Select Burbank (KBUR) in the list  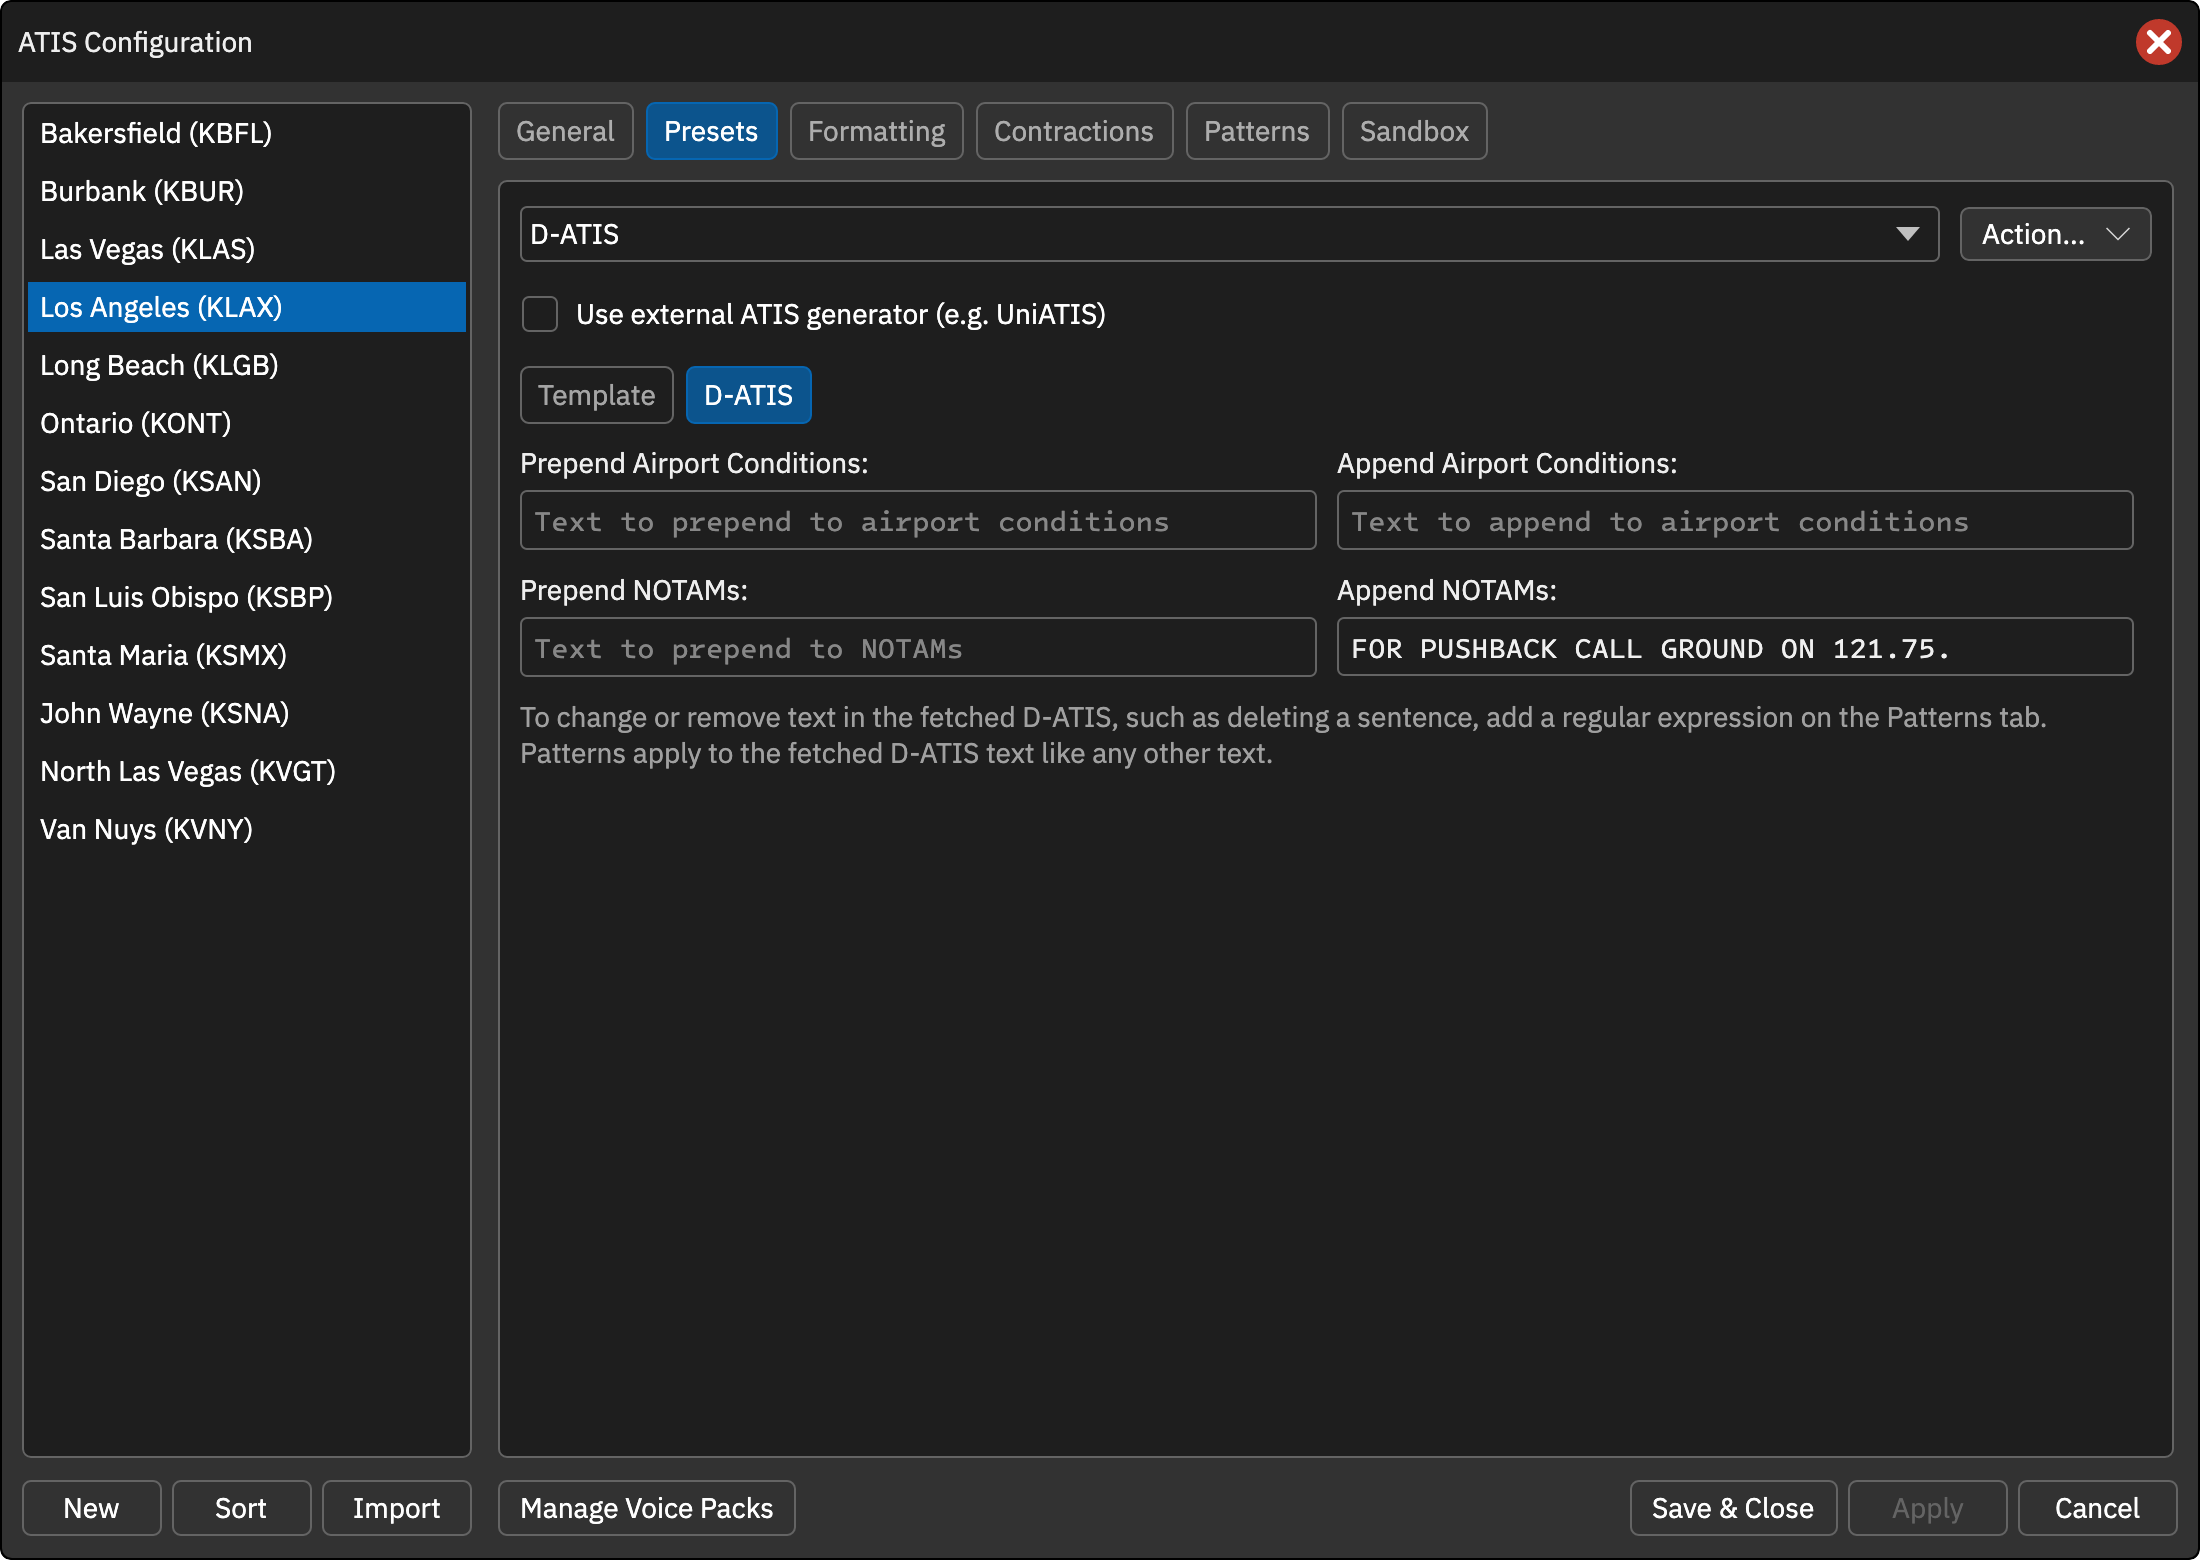point(247,191)
